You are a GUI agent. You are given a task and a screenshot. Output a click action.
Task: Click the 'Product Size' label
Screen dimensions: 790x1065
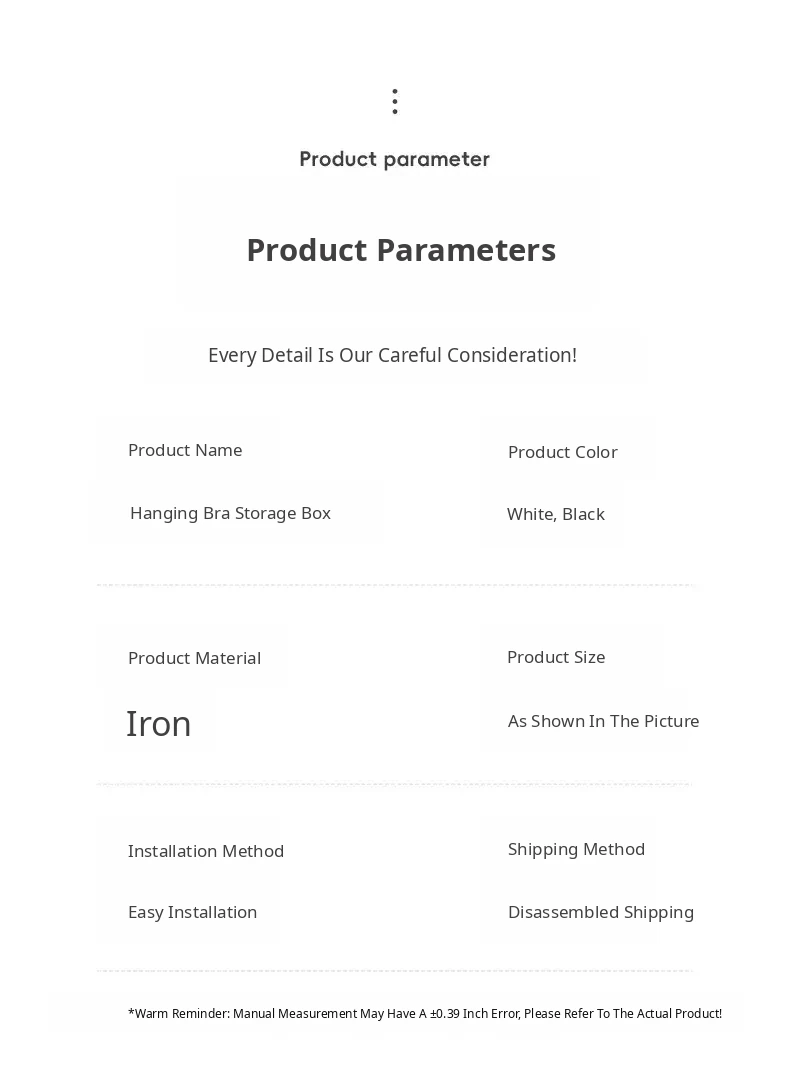pyautogui.click(x=556, y=657)
